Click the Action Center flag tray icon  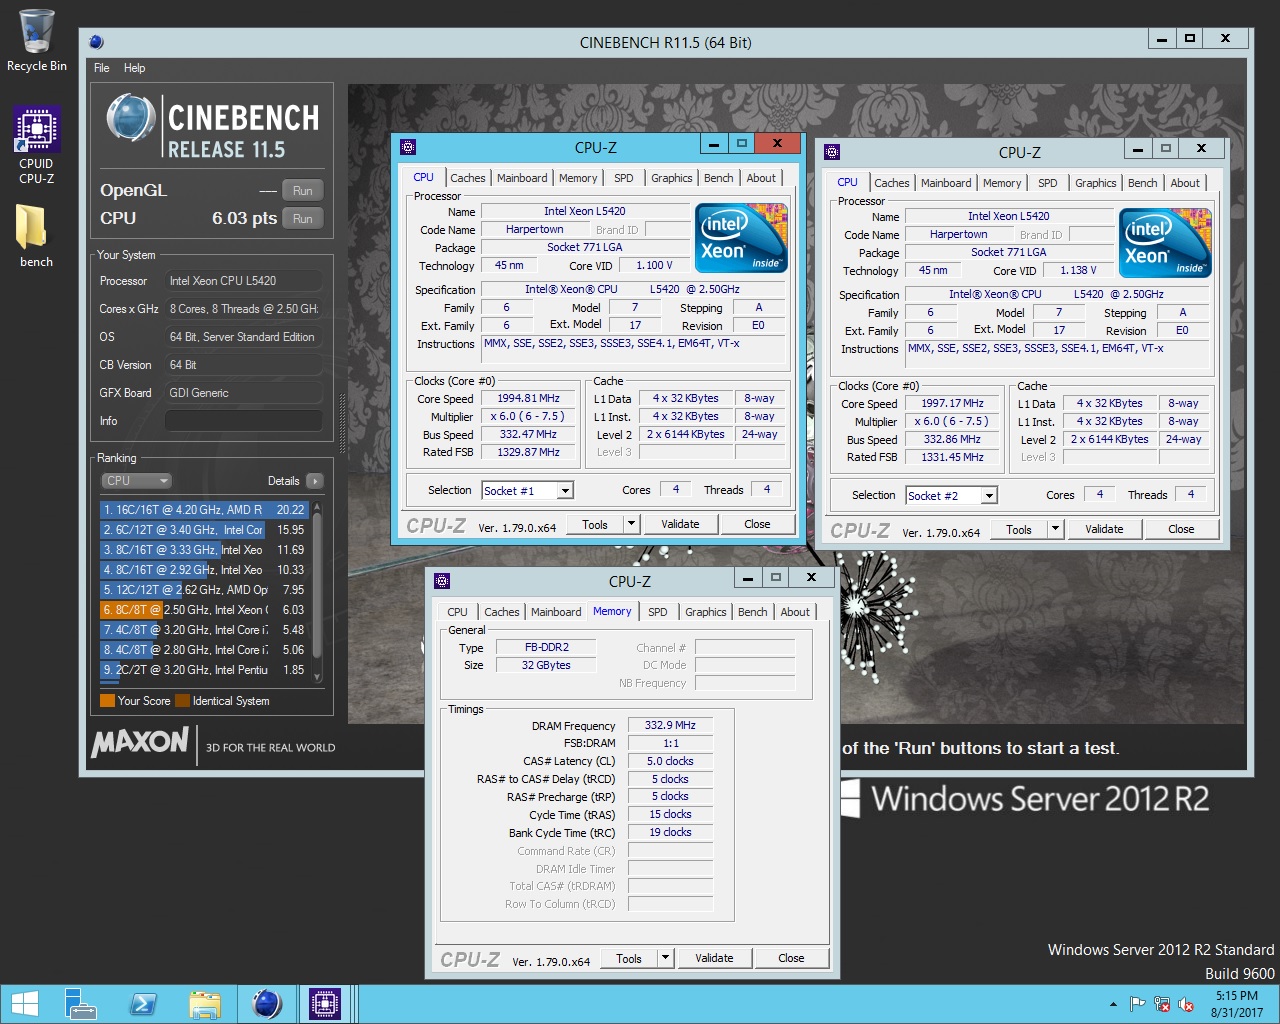1137,1004
